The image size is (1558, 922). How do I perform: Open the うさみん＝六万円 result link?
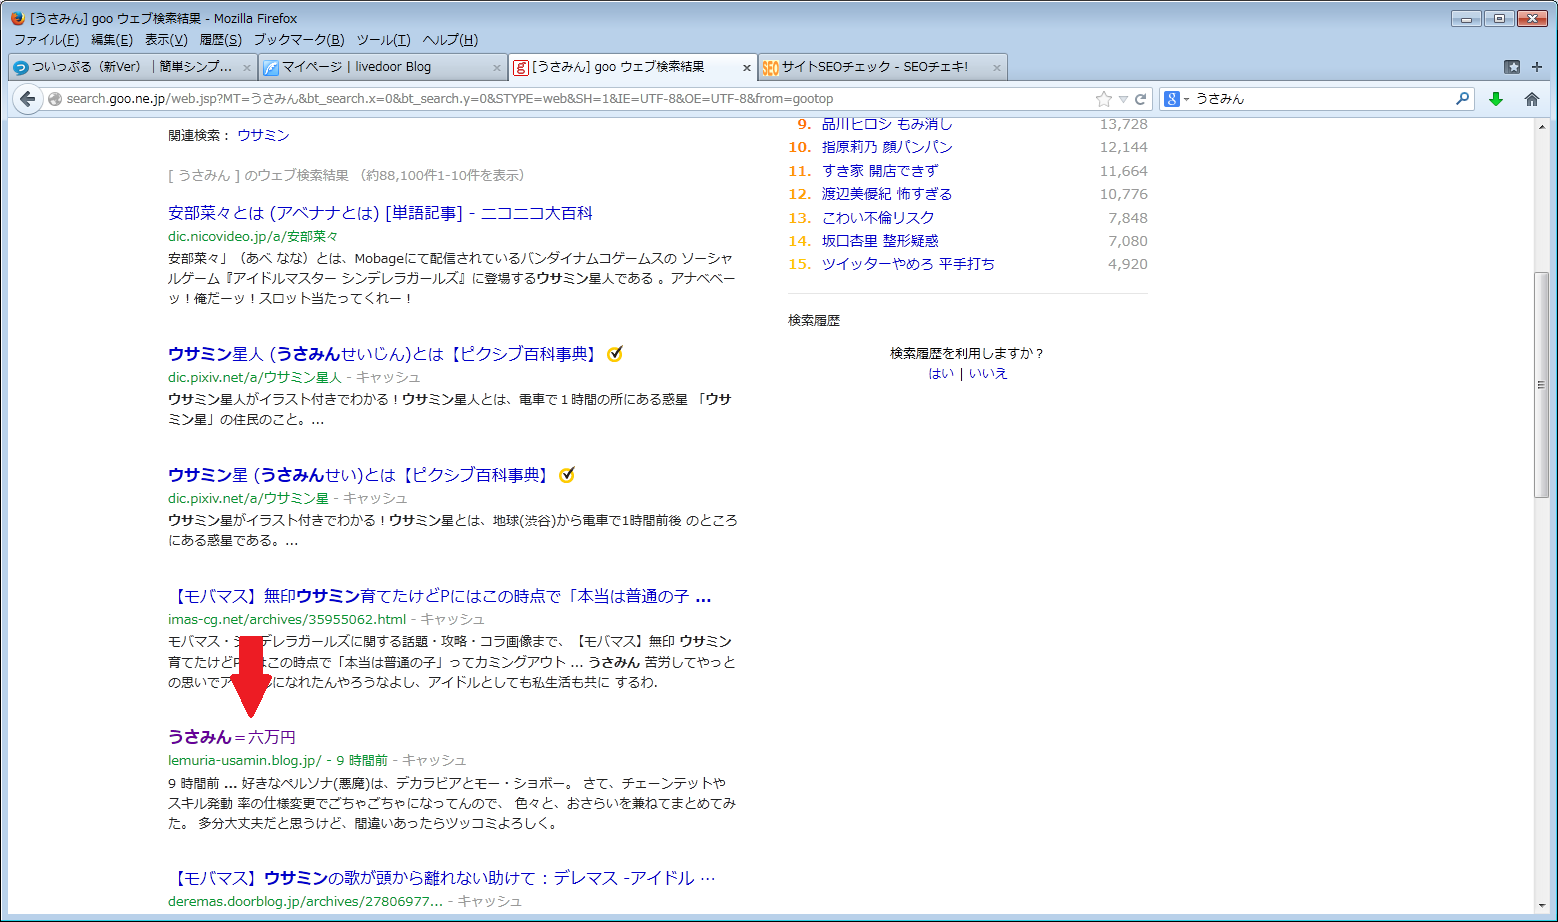pyautogui.click(x=232, y=737)
